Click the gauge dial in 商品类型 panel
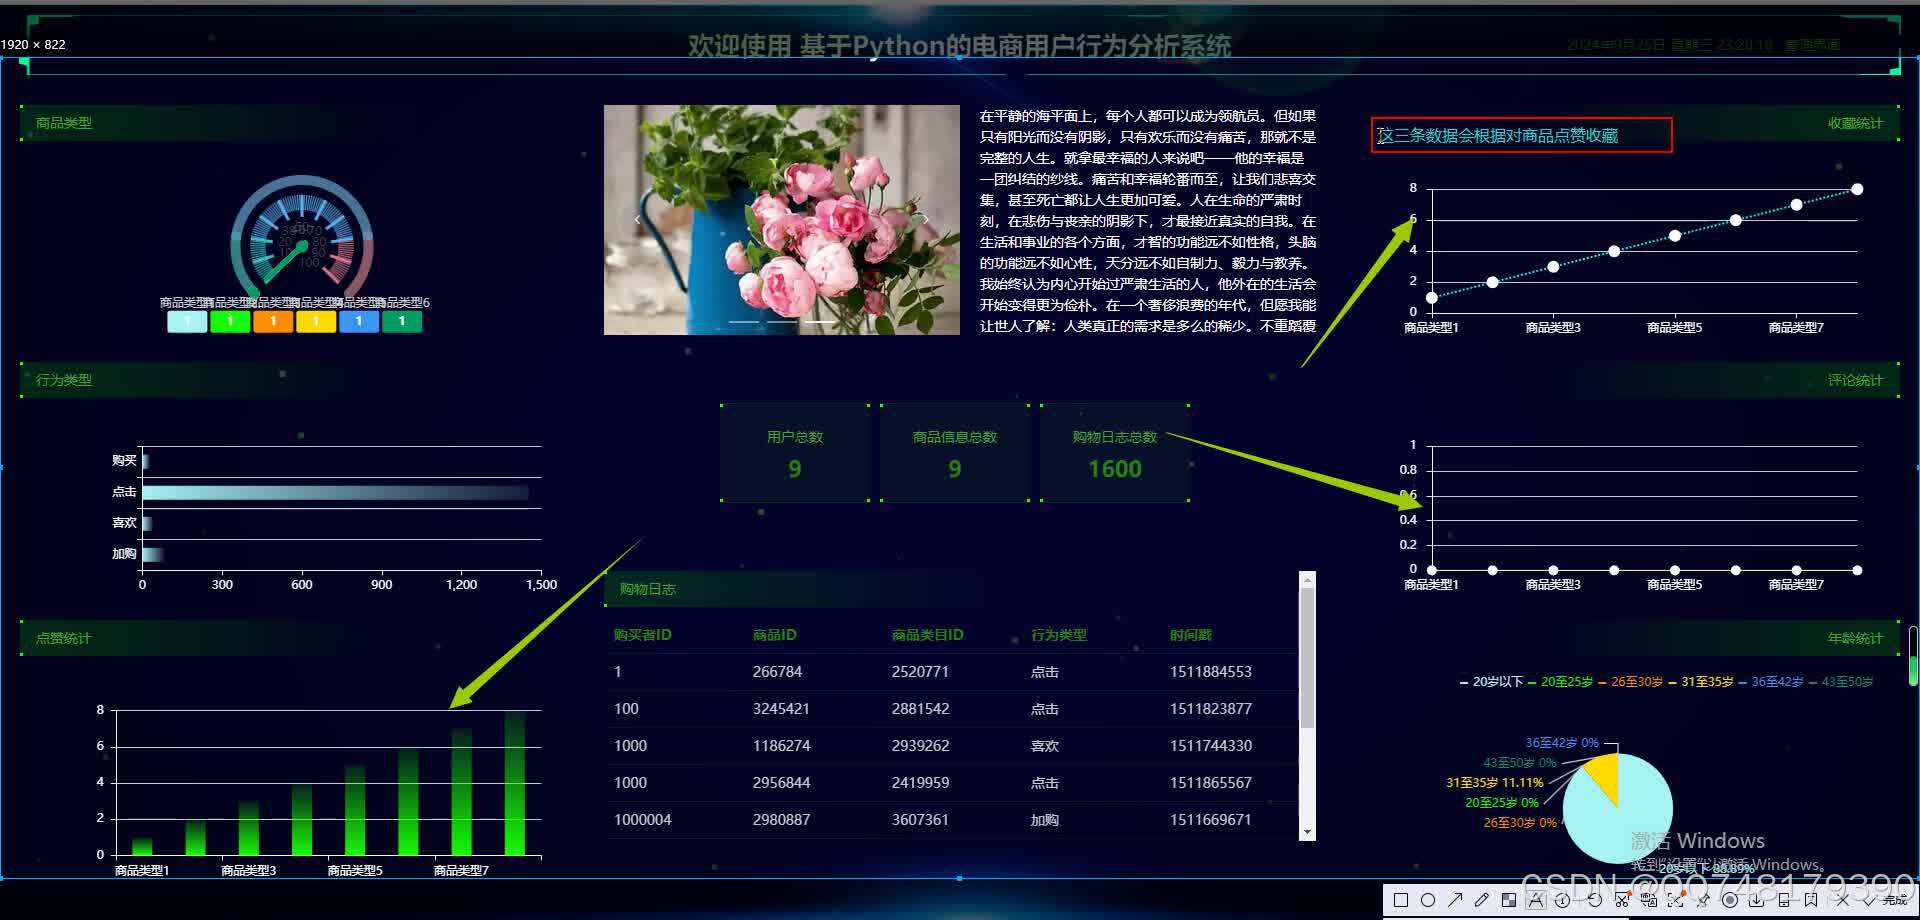Viewport: 1920px width, 920px height. click(x=302, y=240)
